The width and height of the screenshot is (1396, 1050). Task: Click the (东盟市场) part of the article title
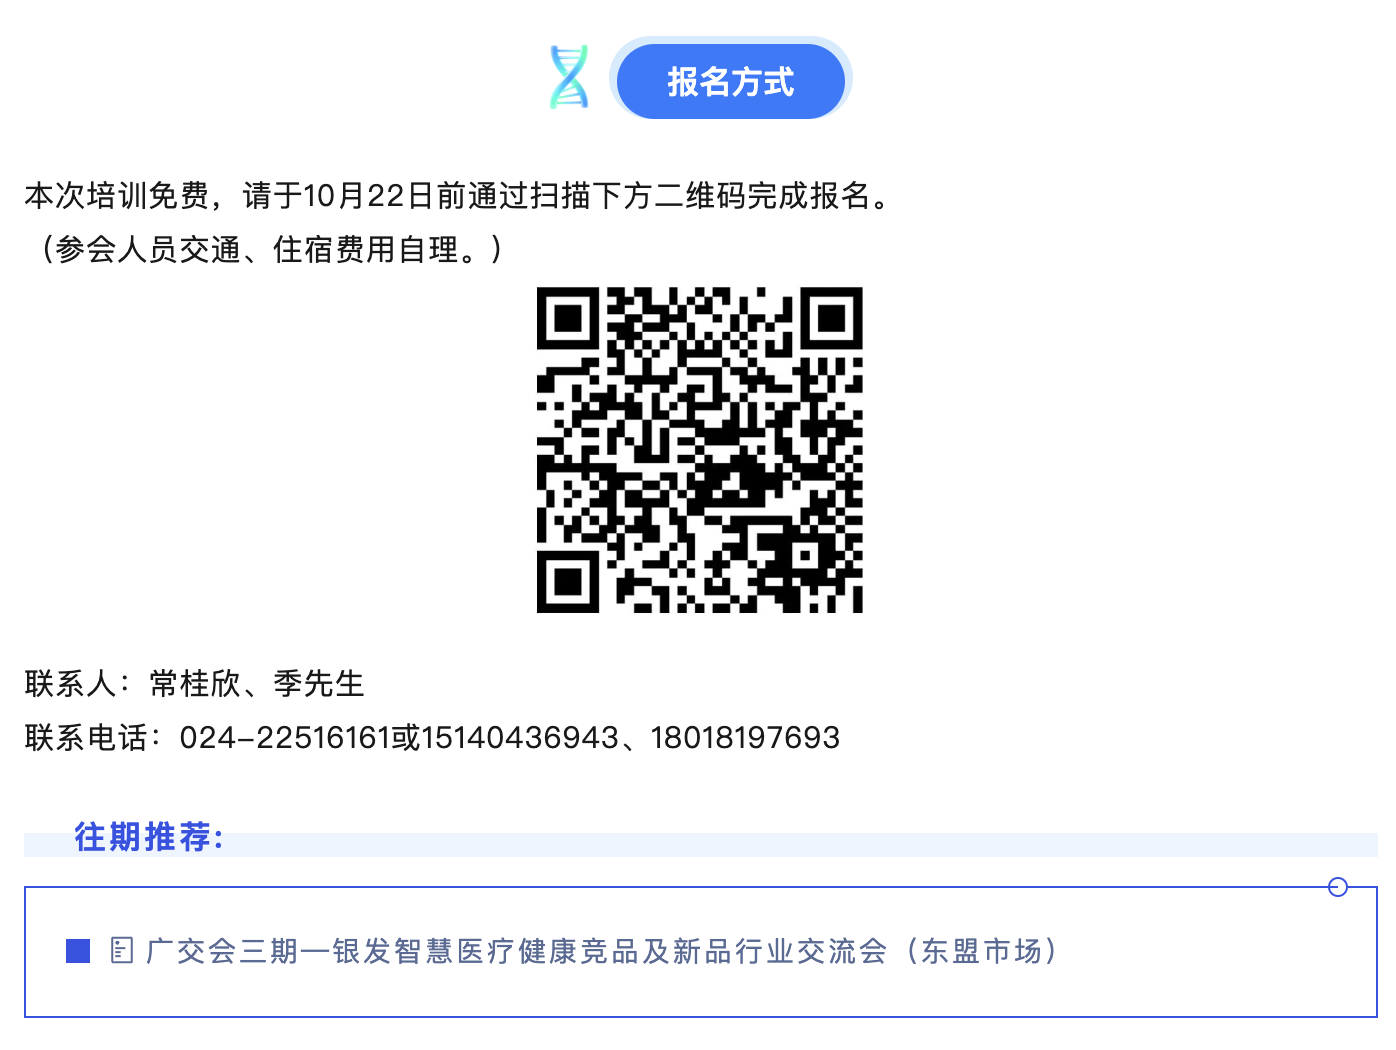(982, 951)
